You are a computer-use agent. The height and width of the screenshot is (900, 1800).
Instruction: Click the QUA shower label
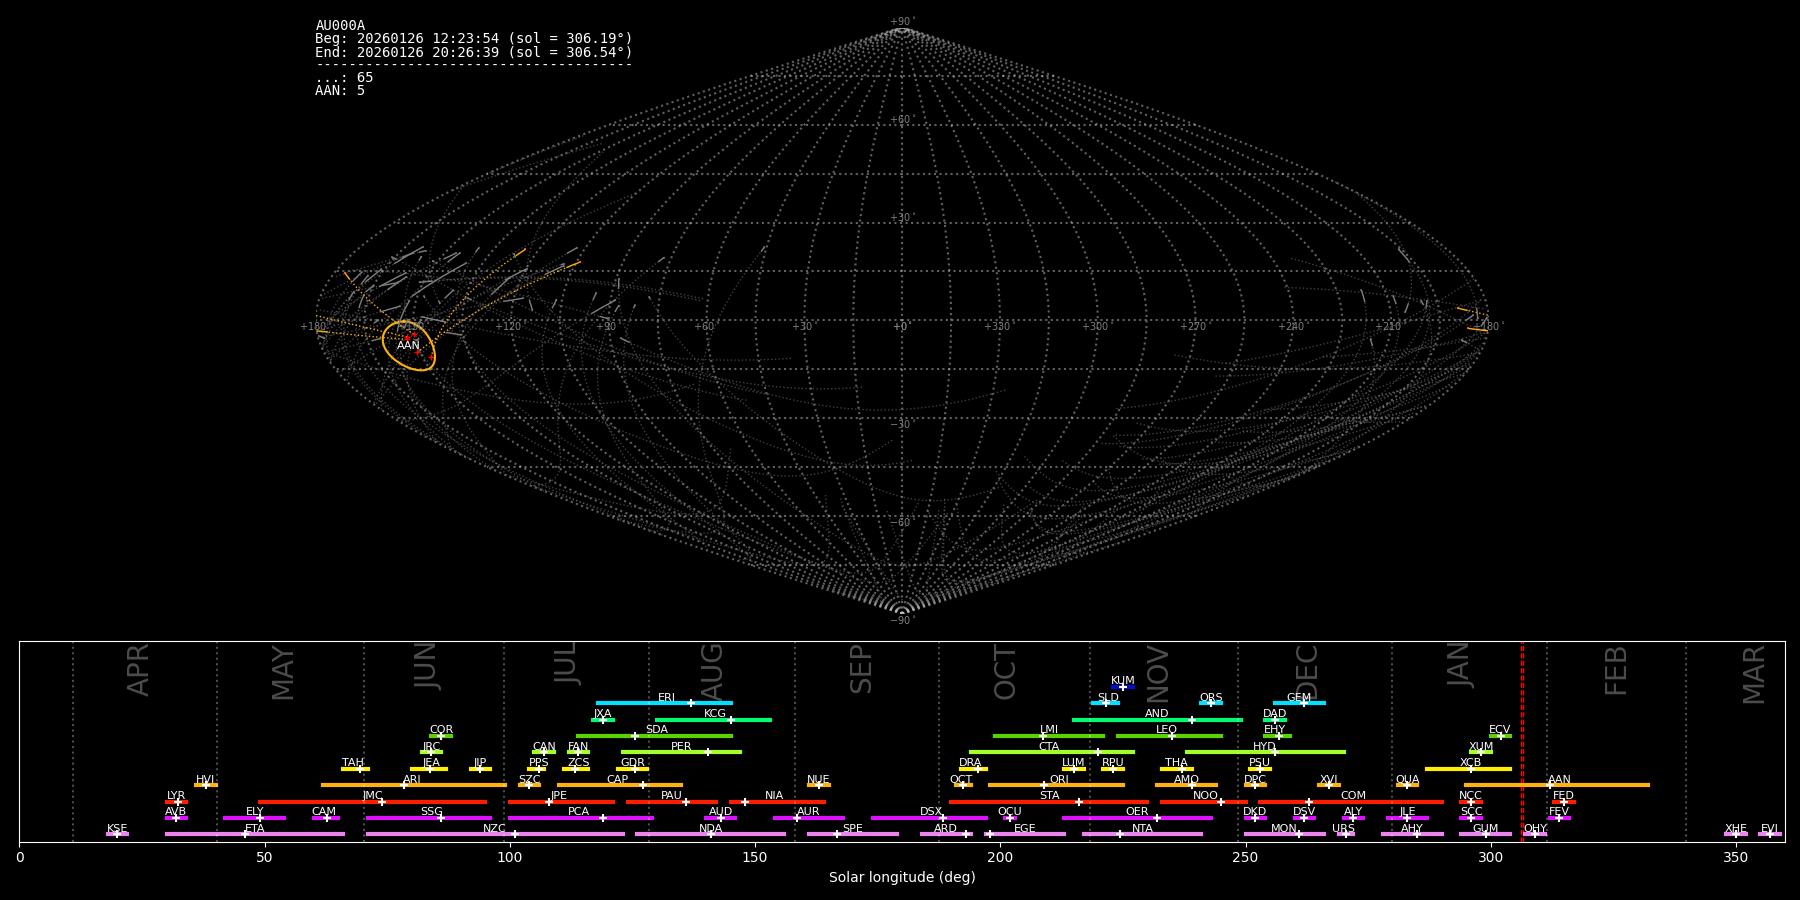pyautogui.click(x=1408, y=780)
